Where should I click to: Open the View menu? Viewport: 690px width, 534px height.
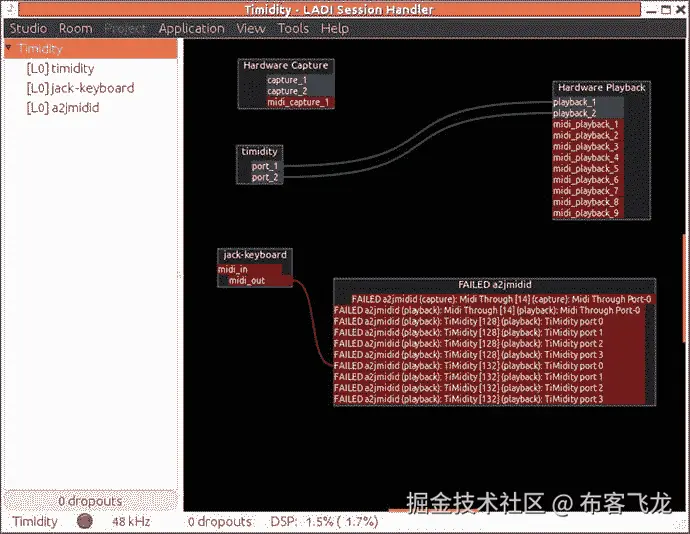point(251,29)
